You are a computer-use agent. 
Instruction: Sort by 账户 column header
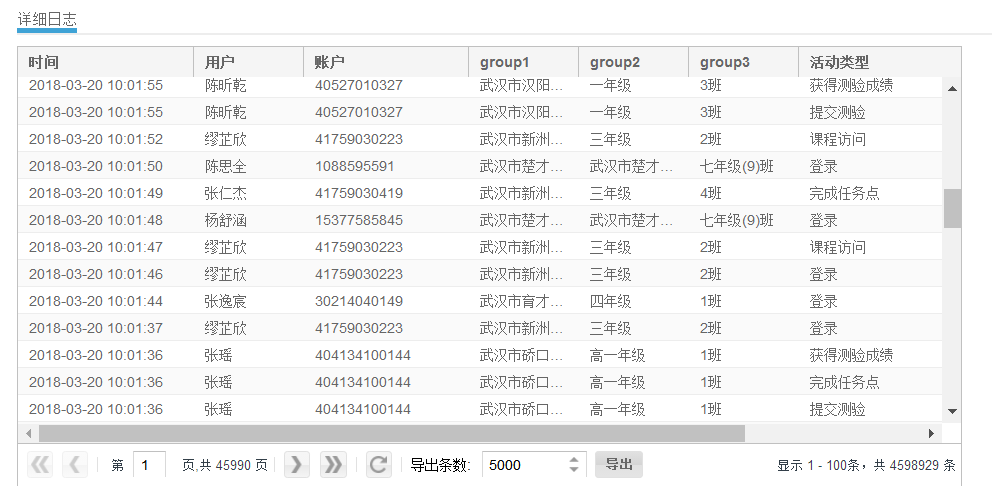(x=387, y=62)
